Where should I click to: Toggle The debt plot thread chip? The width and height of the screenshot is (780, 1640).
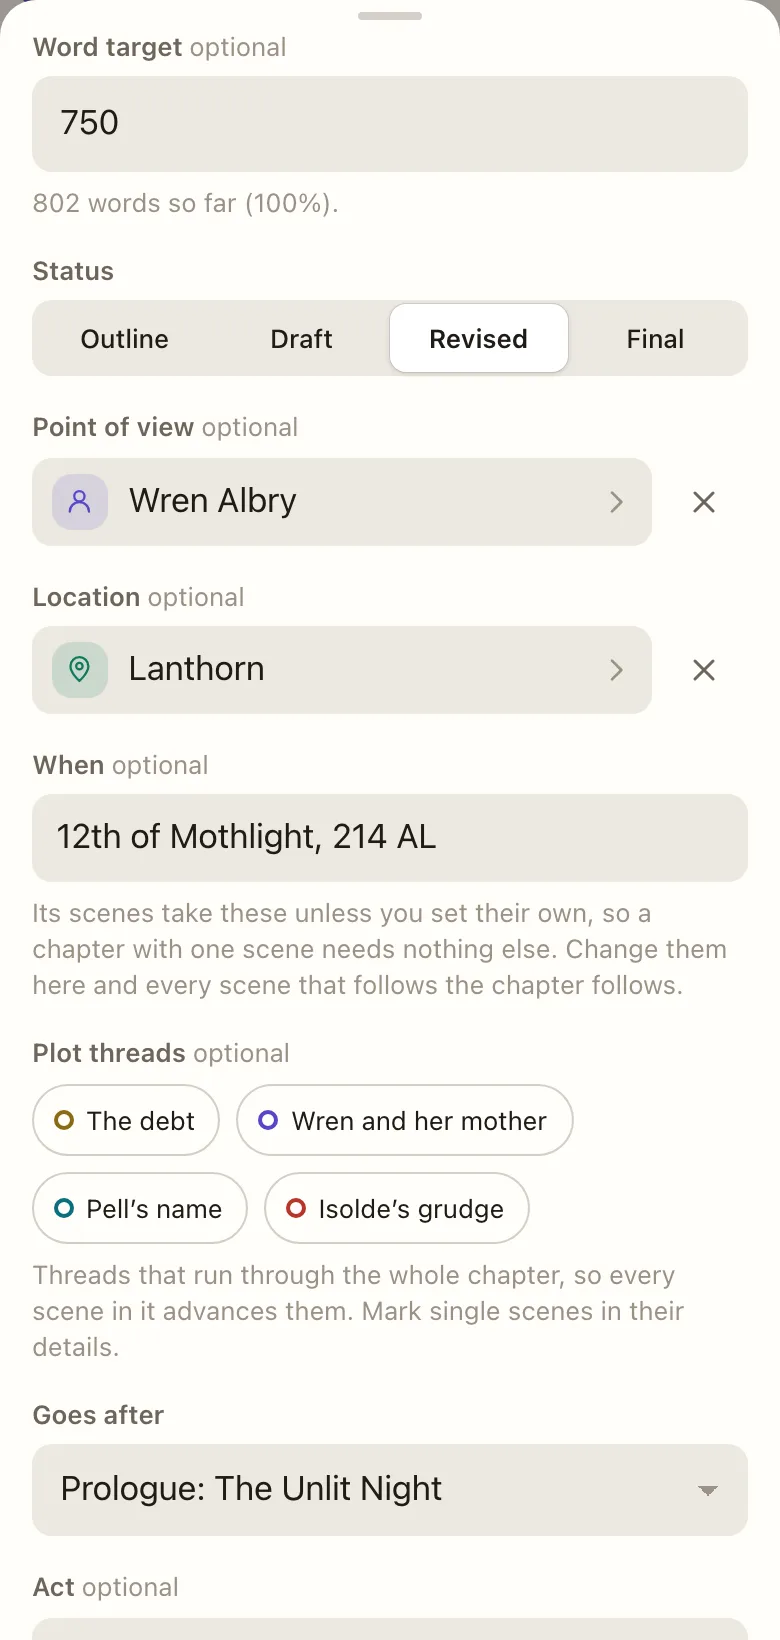(126, 1120)
